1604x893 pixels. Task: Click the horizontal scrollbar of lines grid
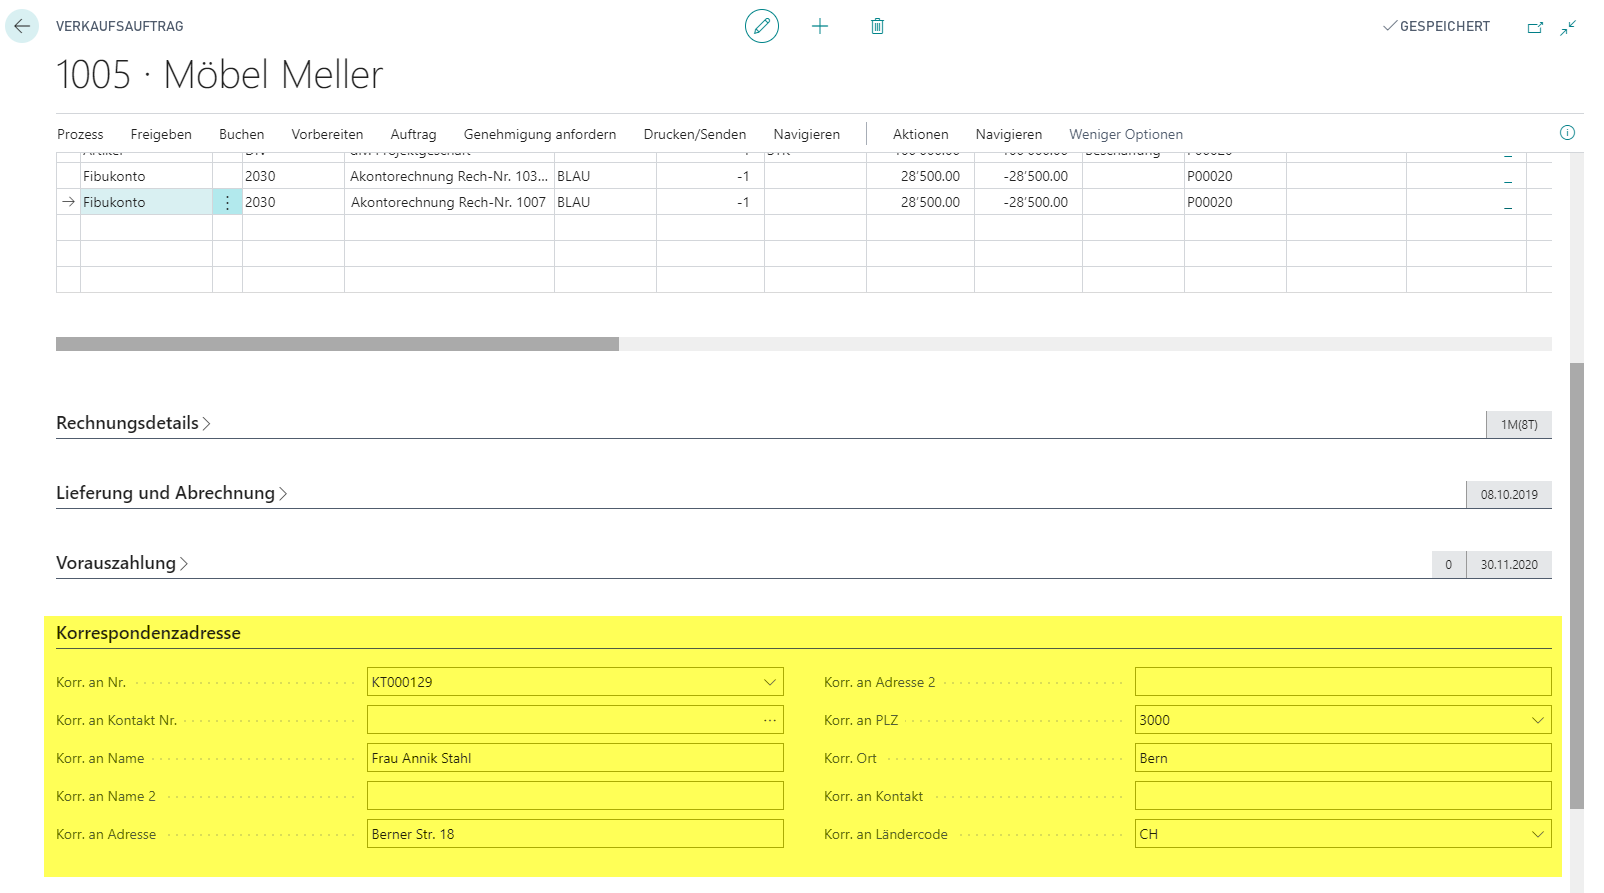coord(337,344)
